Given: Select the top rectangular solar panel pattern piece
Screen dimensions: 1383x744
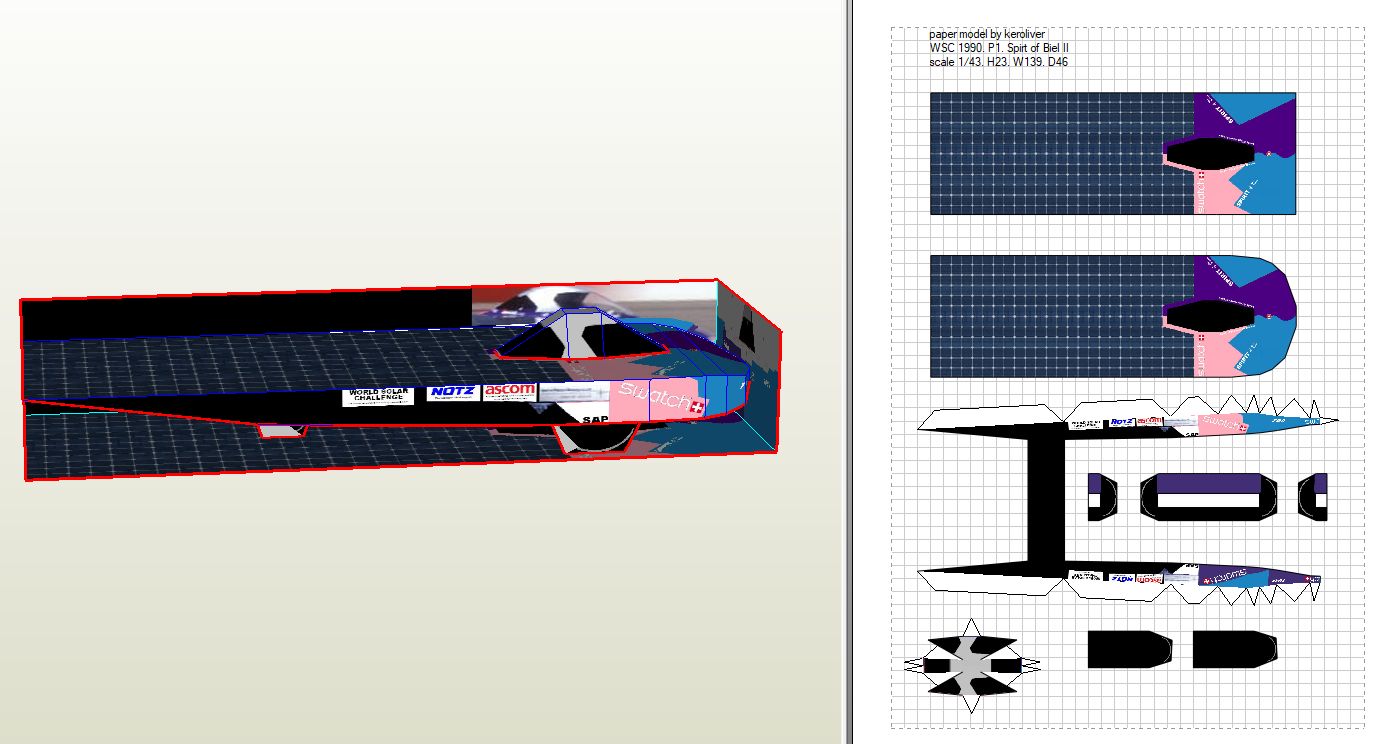Looking at the screenshot, I should (1060, 153).
